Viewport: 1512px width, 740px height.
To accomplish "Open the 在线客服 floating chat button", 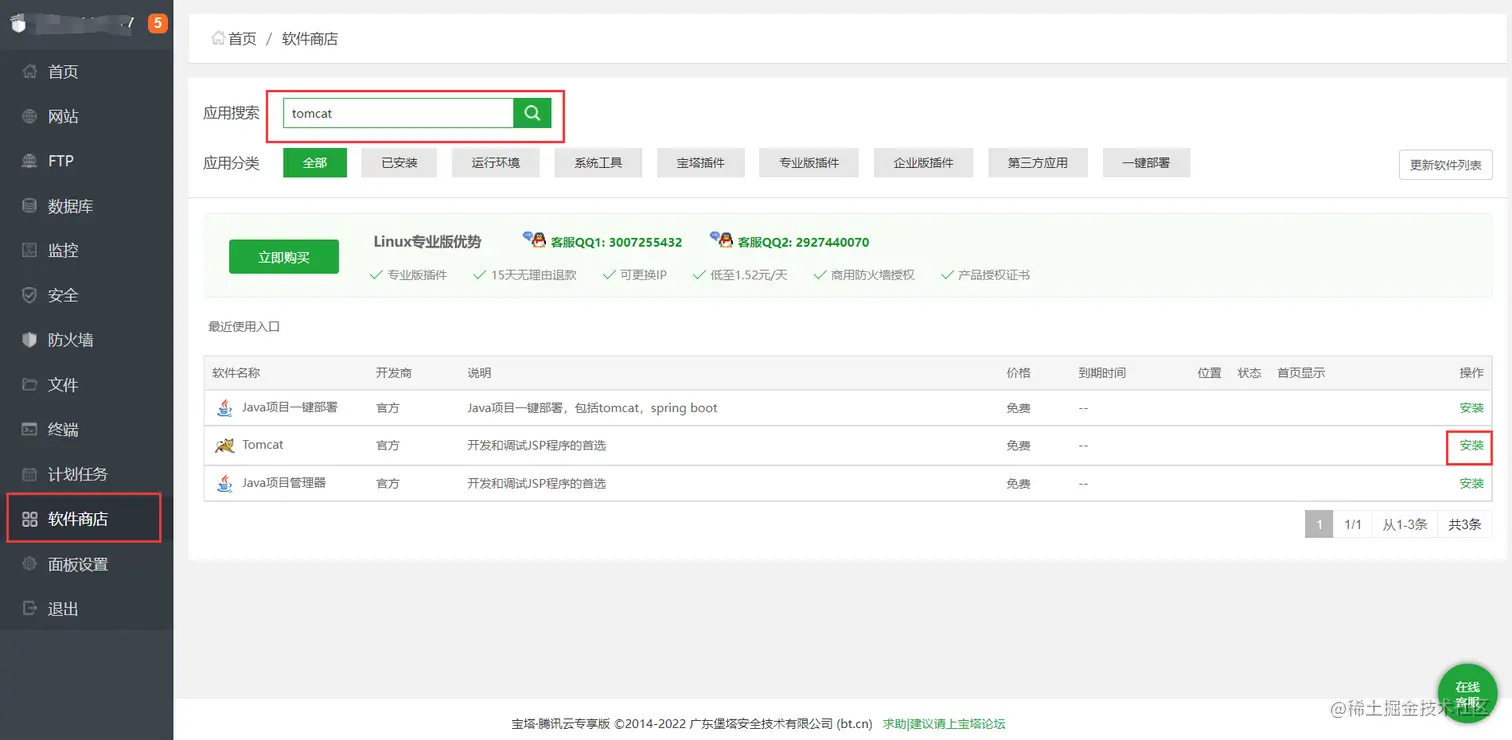I will pos(1467,693).
